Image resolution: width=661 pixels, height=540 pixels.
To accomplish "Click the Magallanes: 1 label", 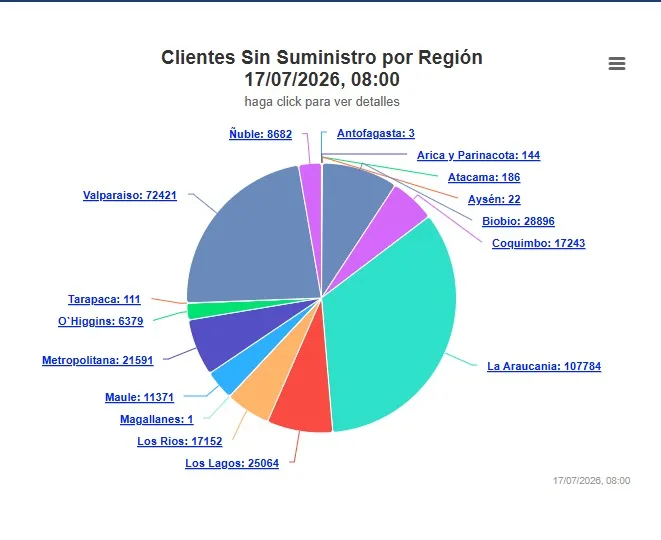I will pyautogui.click(x=156, y=419).
